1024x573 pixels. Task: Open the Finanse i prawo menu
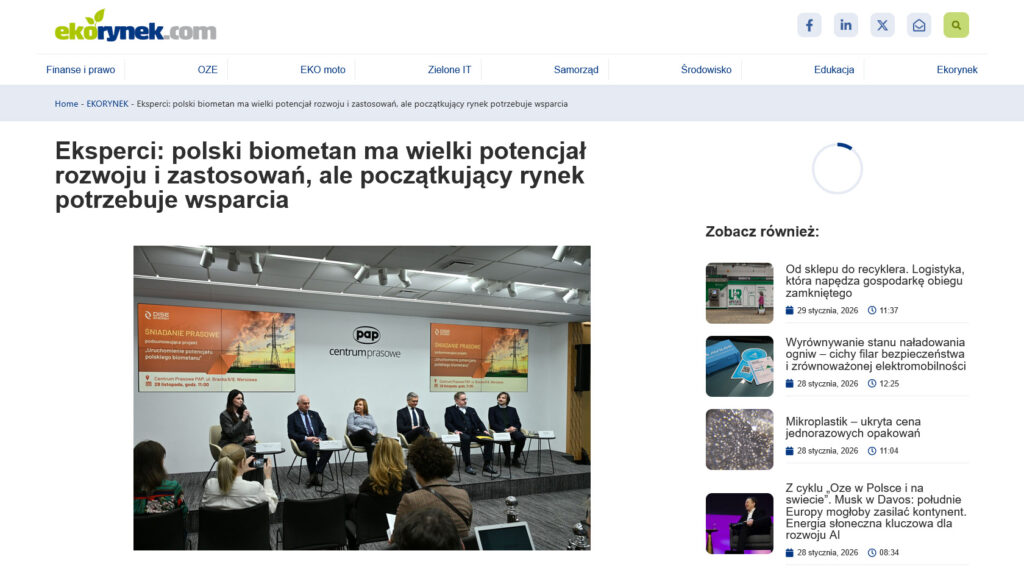pyautogui.click(x=80, y=70)
